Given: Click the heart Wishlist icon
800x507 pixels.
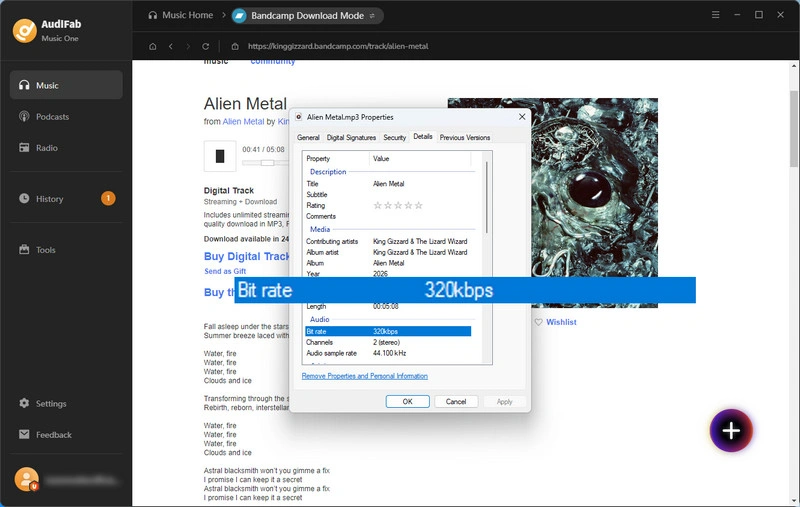Looking at the screenshot, I should click(x=538, y=322).
